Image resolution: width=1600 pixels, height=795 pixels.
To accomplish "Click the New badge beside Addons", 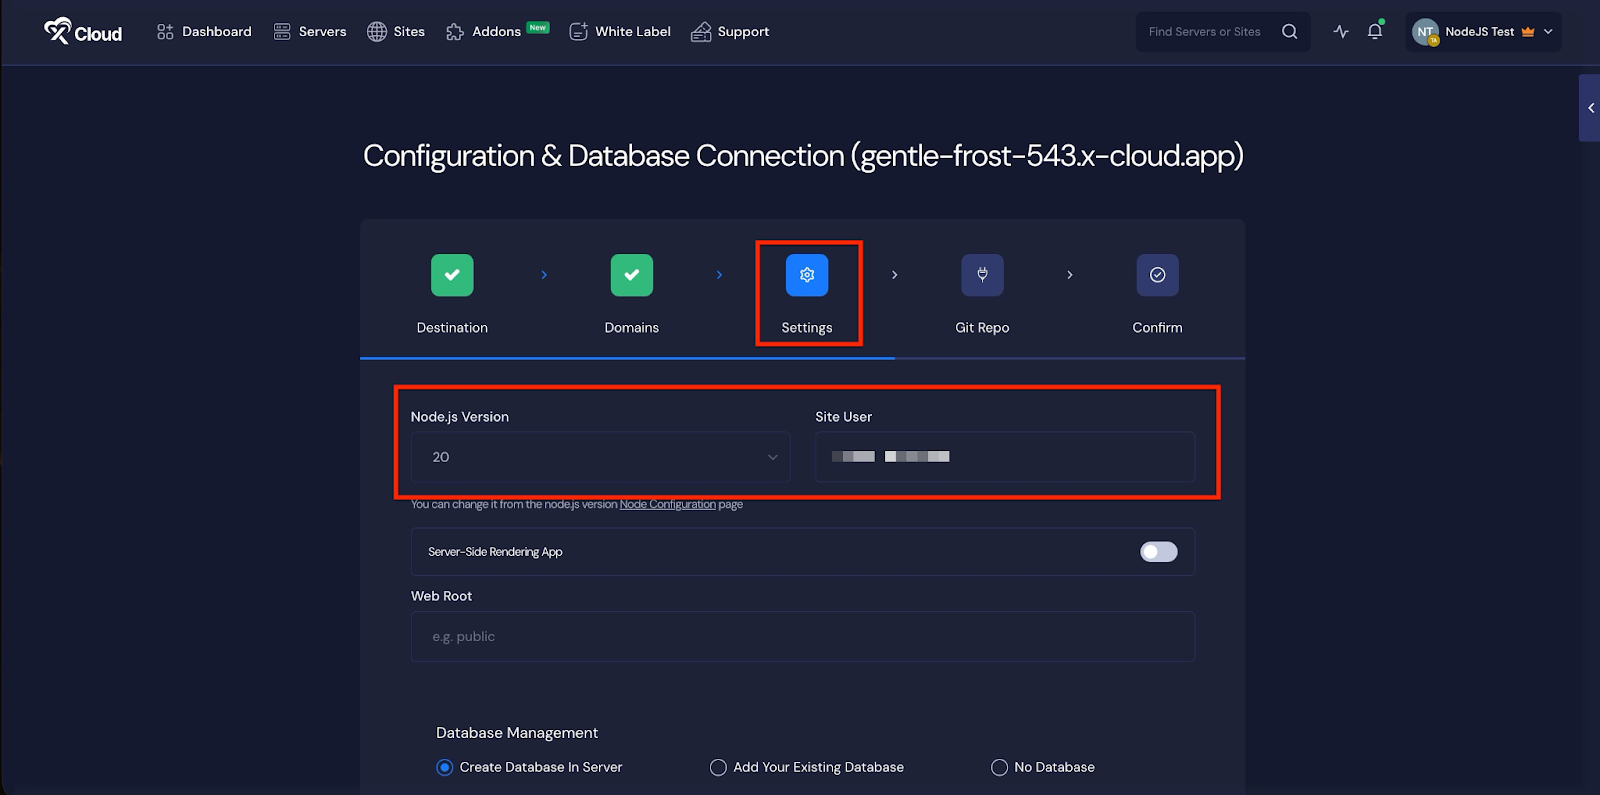I will (538, 28).
